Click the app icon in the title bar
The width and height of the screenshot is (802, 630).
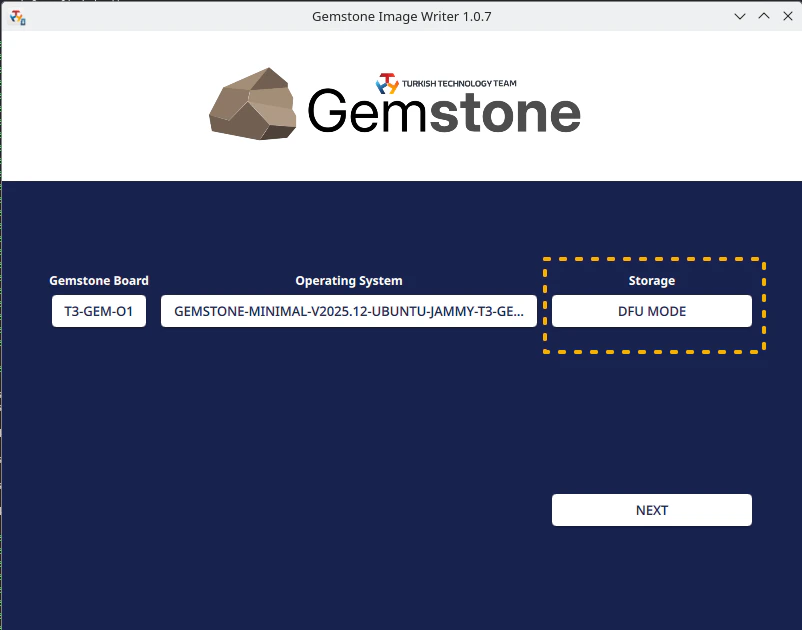pos(17,17)
